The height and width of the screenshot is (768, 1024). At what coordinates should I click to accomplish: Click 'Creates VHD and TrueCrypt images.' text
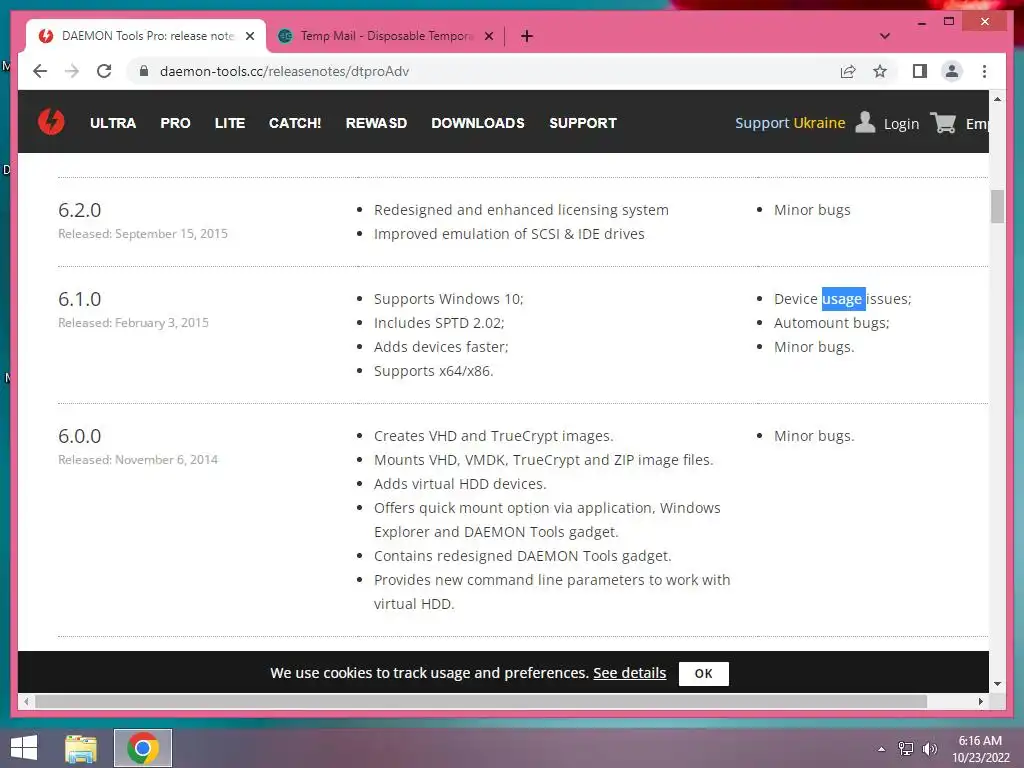point(493,436)
